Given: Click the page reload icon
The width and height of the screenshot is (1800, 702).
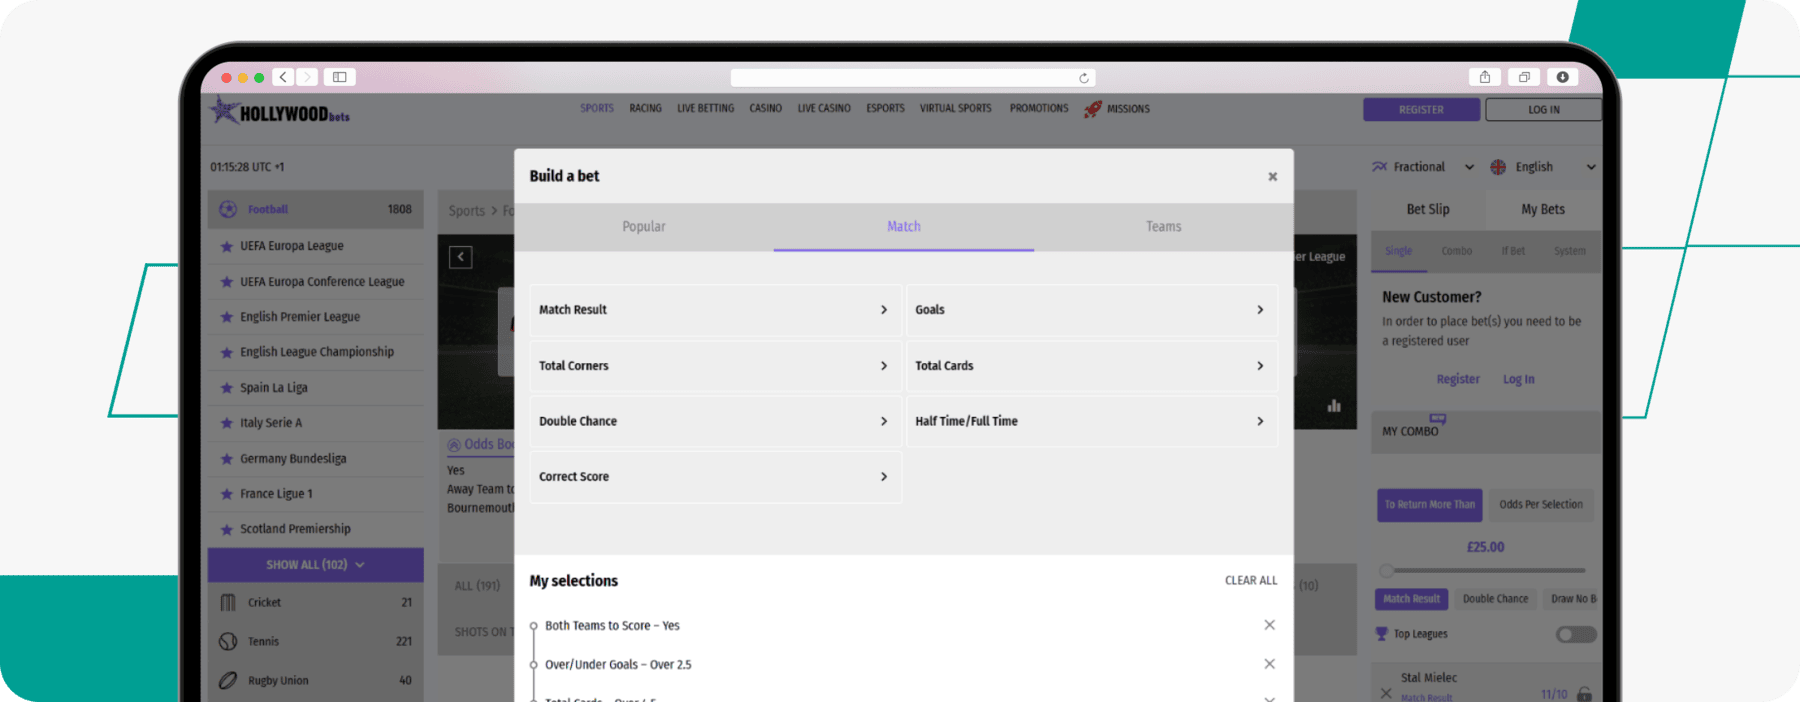Looking at the screenshot, I should point(1083,78).
